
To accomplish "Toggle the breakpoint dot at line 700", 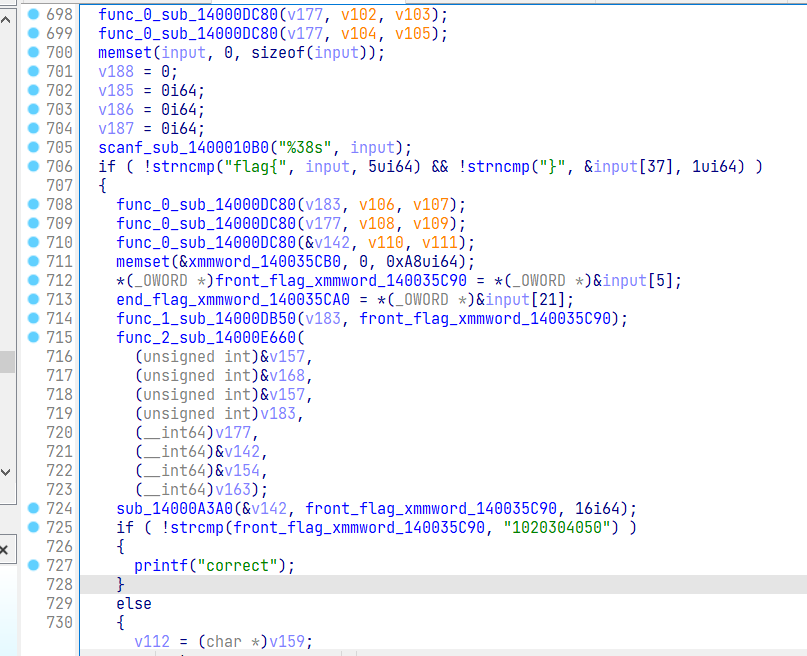I will pyautogui.click(x=34, y=52).
